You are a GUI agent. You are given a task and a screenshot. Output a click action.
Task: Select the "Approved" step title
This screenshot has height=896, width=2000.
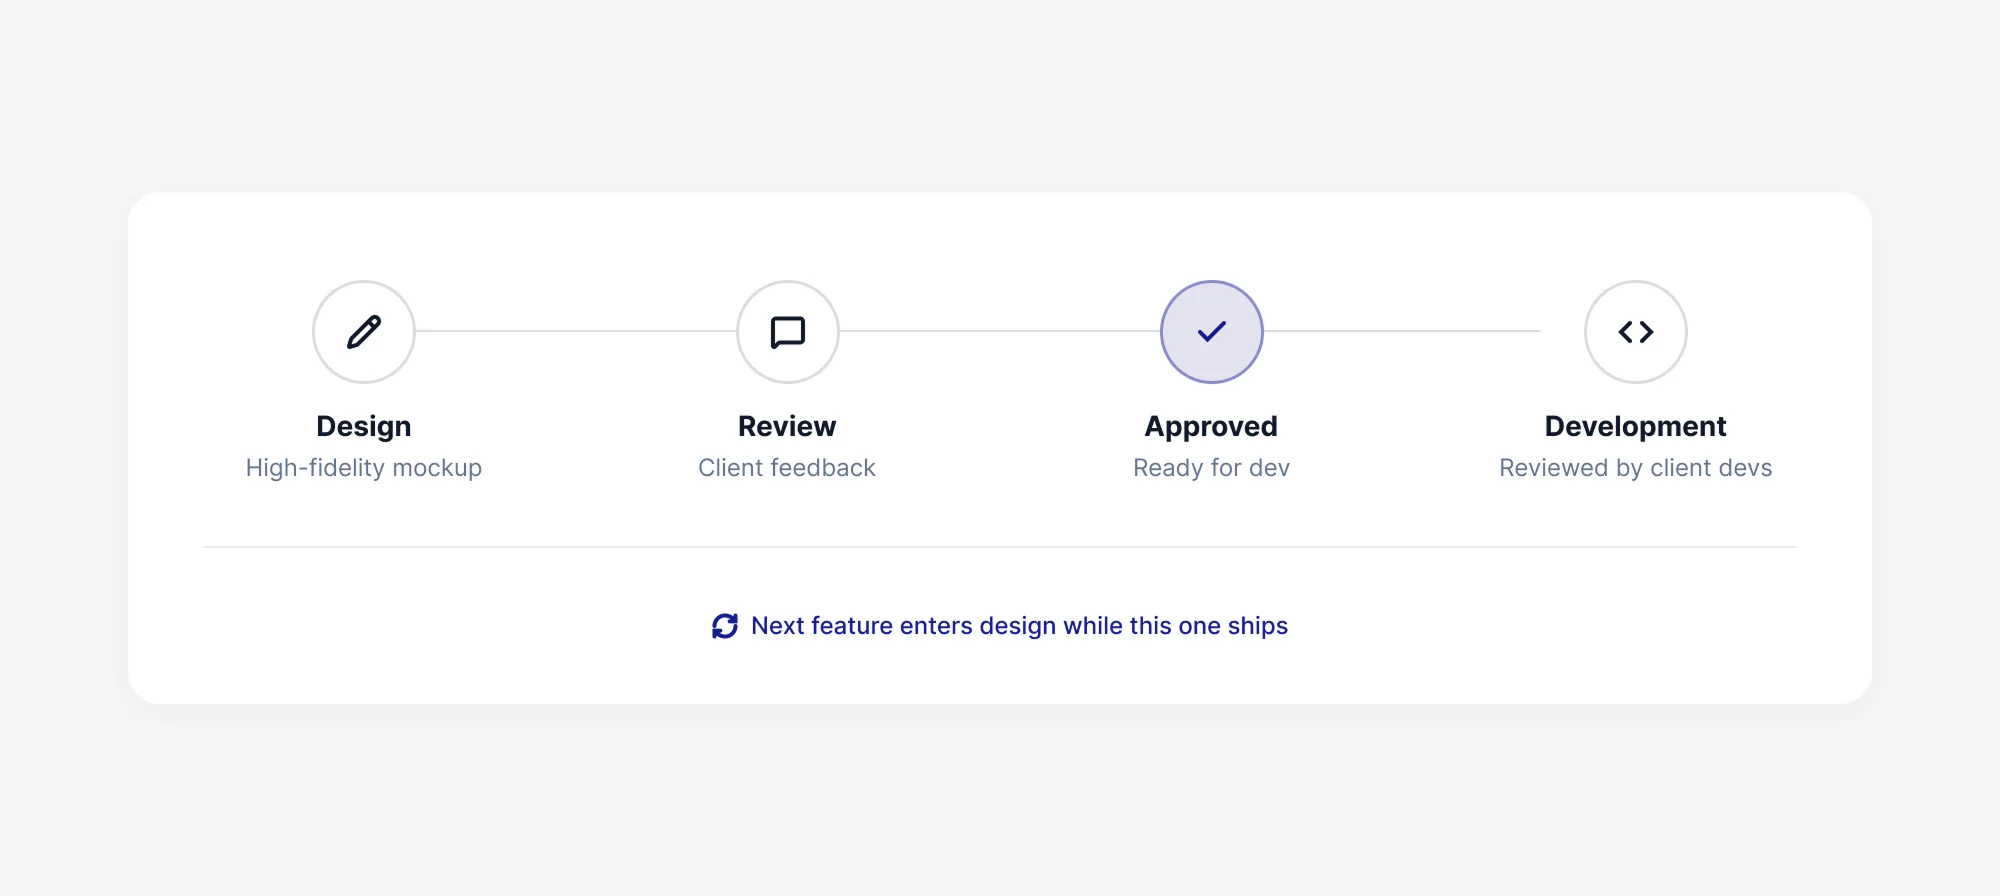pyautogui.click(x=1211, y=427)
